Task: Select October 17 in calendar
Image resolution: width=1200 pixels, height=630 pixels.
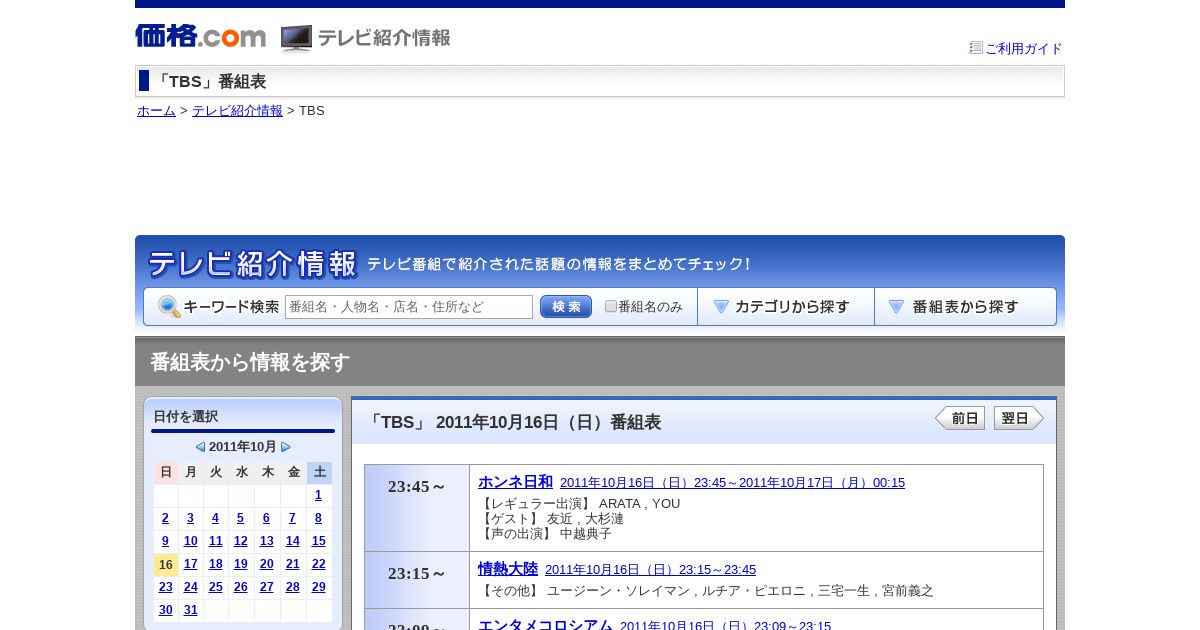Action: click(190, 564)
